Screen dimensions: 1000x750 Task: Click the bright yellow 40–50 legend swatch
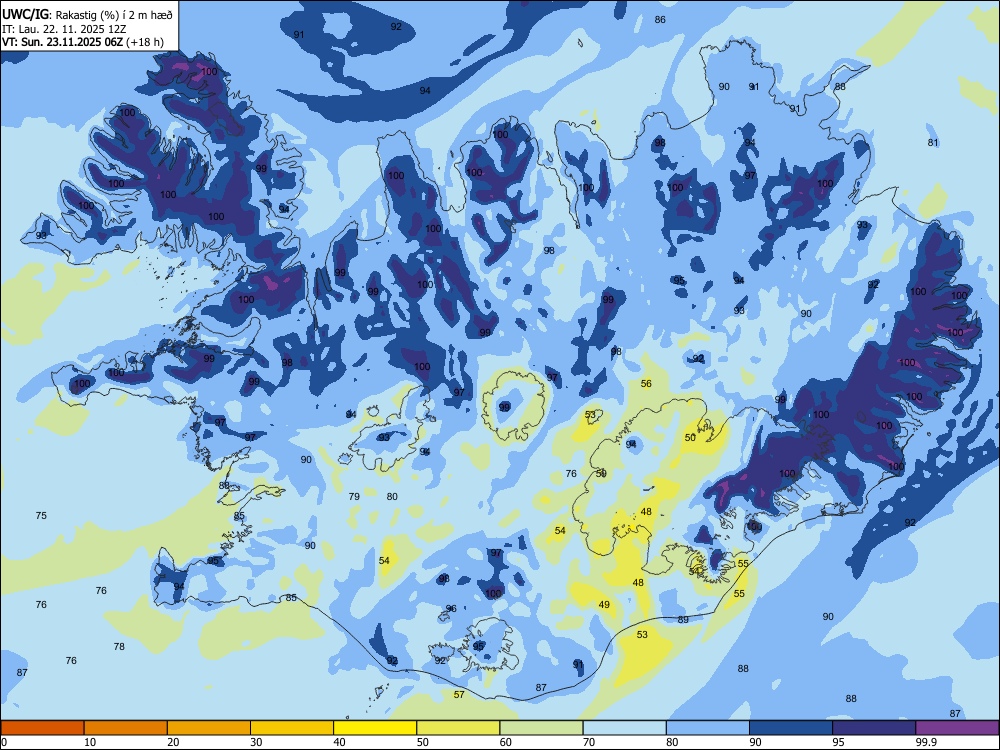click(375, 728)
